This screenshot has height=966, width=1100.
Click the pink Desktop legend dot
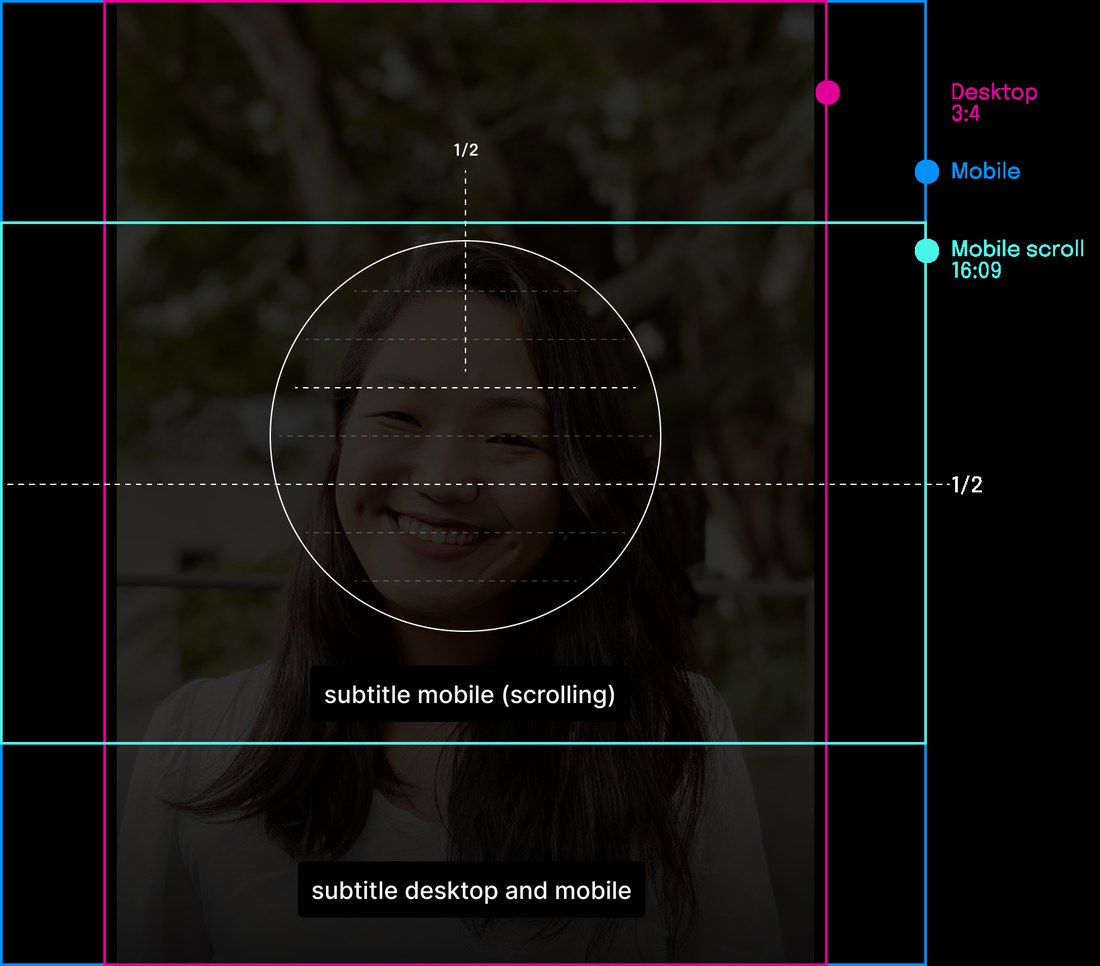[x=828, y=93]
